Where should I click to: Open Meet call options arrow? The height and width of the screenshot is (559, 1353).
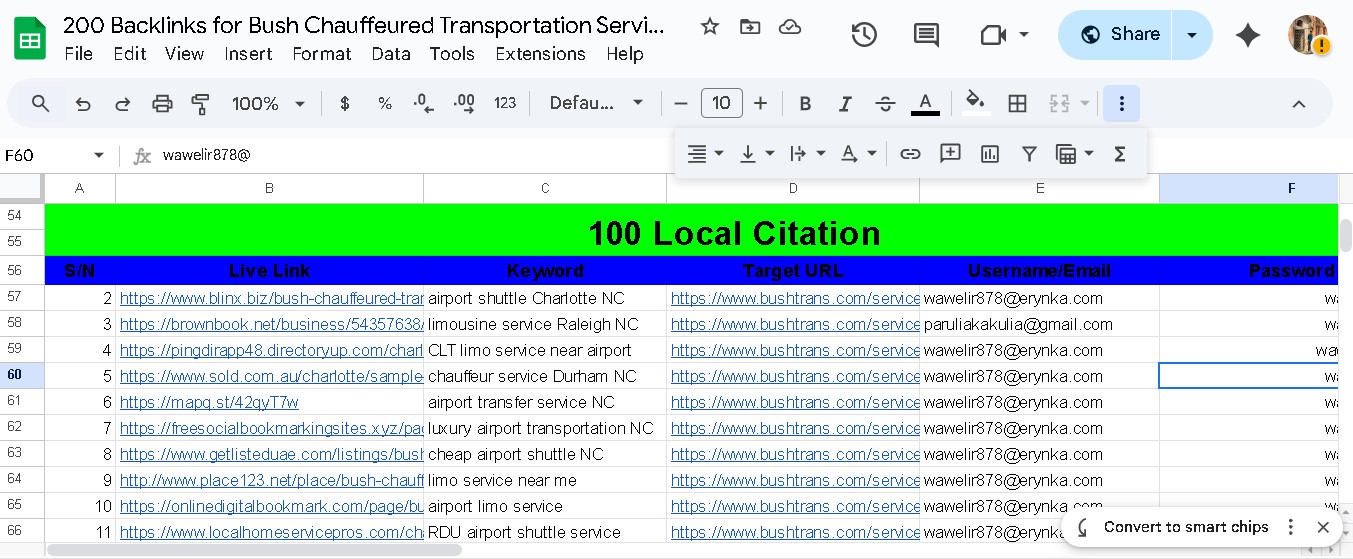[x=1024, y=35]
